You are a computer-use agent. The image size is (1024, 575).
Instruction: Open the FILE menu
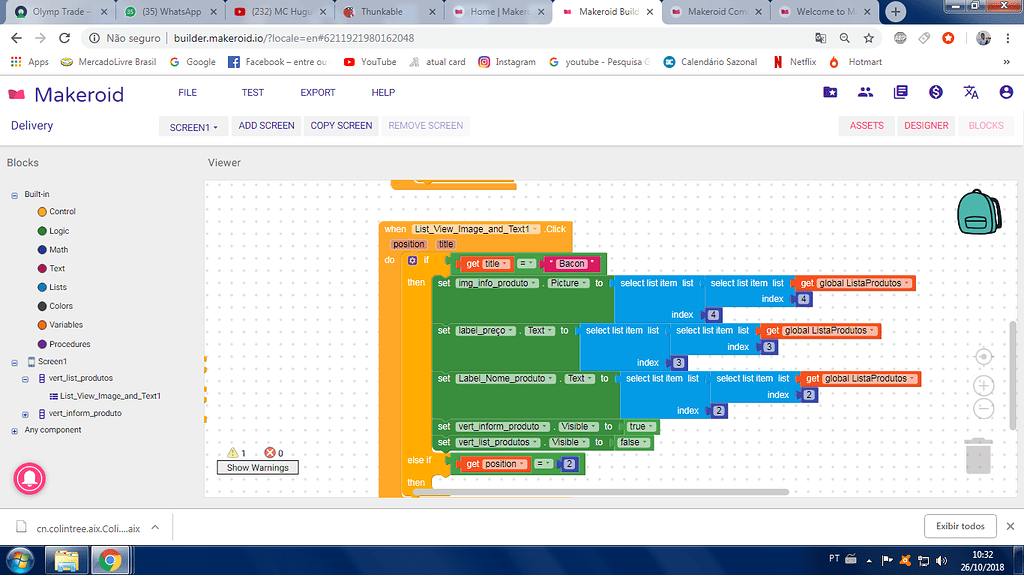click(x=187, y=93)
